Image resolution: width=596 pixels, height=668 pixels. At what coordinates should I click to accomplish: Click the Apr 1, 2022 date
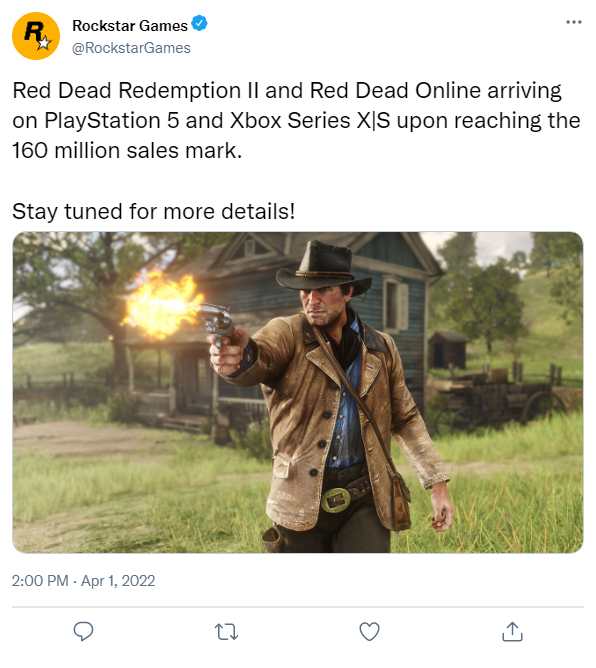pos(118,581)
